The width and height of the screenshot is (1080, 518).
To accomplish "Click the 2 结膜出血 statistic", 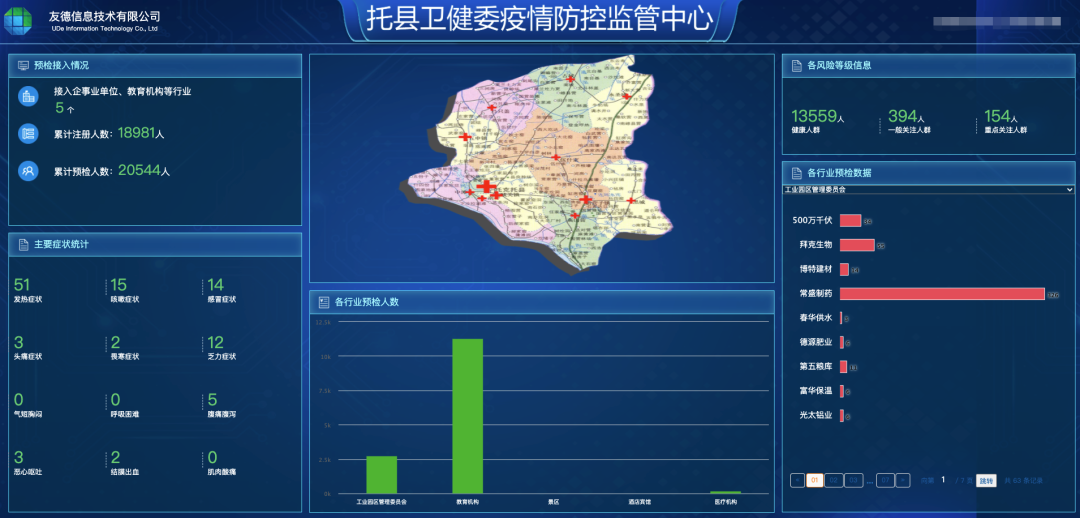I will (125, 464).
